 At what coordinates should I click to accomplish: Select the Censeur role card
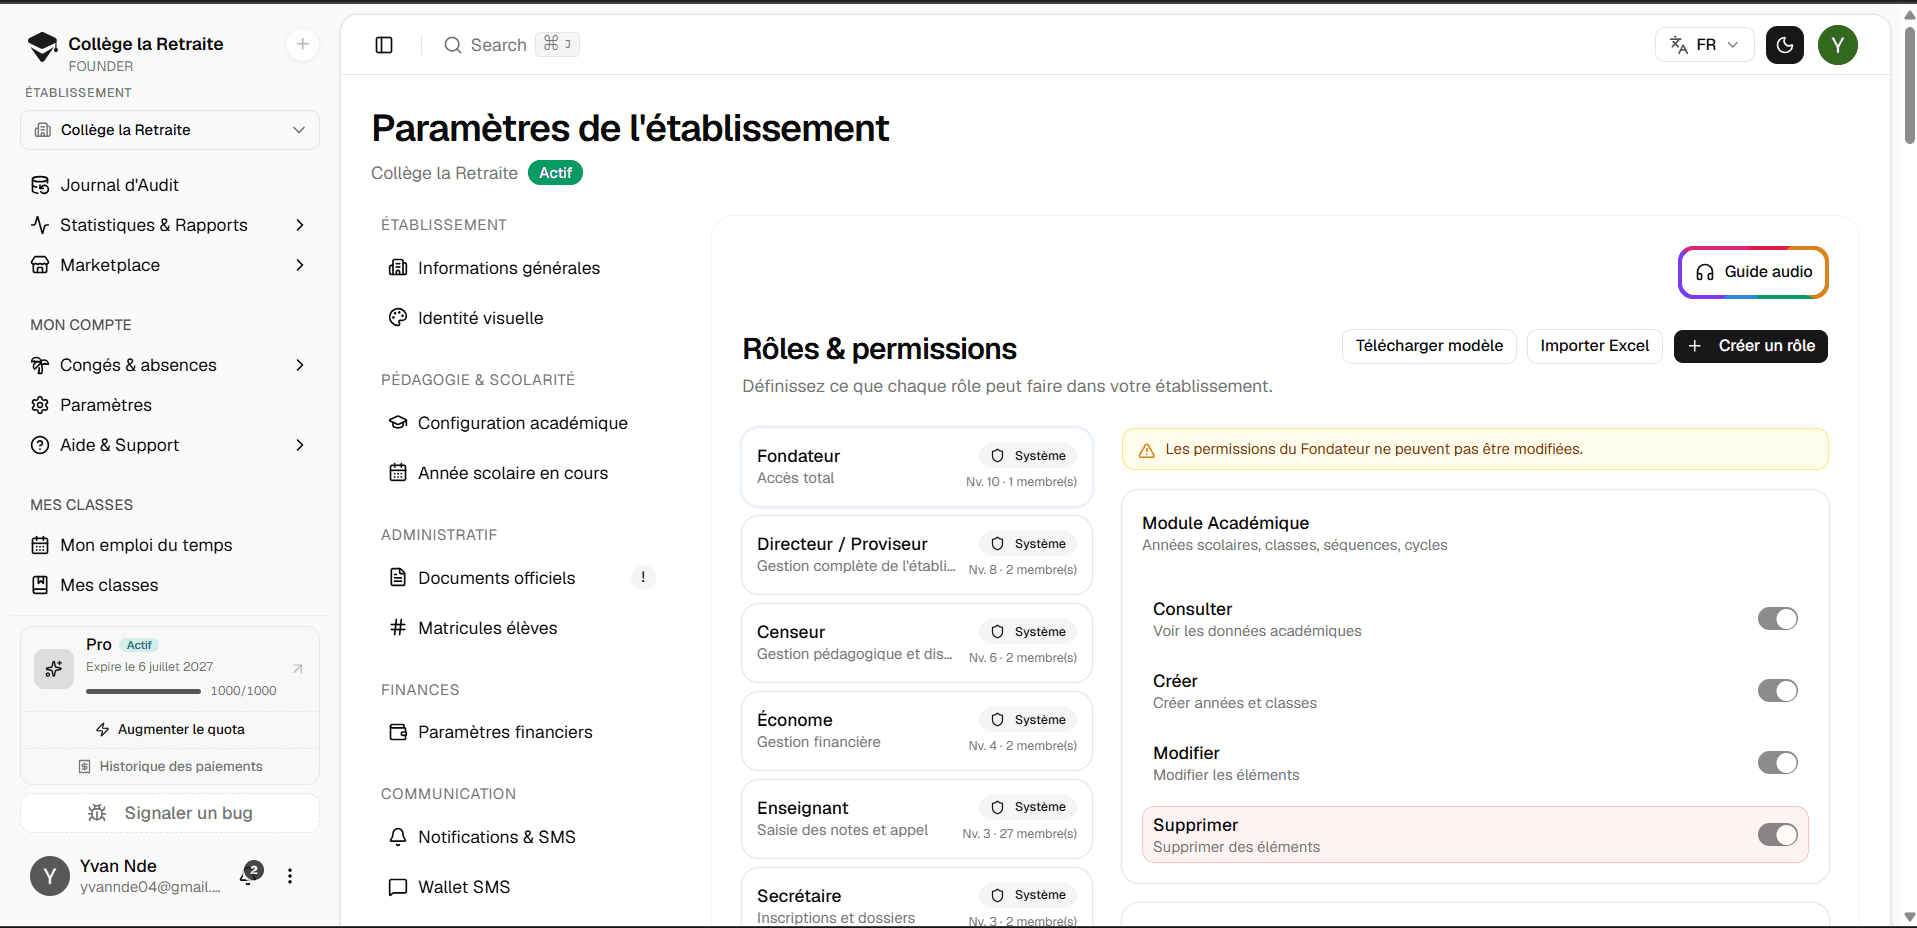click(x=917, y=643)
